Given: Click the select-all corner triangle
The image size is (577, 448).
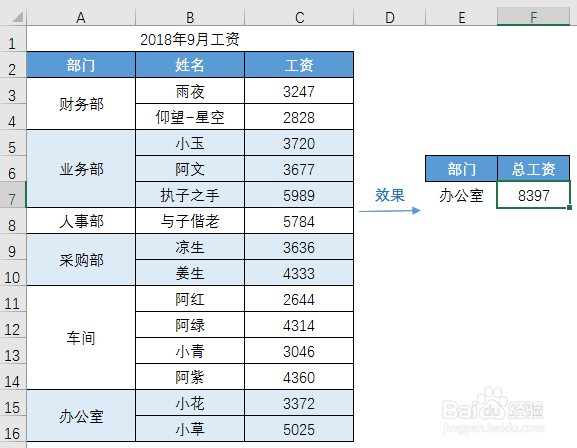Looking at the screenshot, I should [17, 17].
